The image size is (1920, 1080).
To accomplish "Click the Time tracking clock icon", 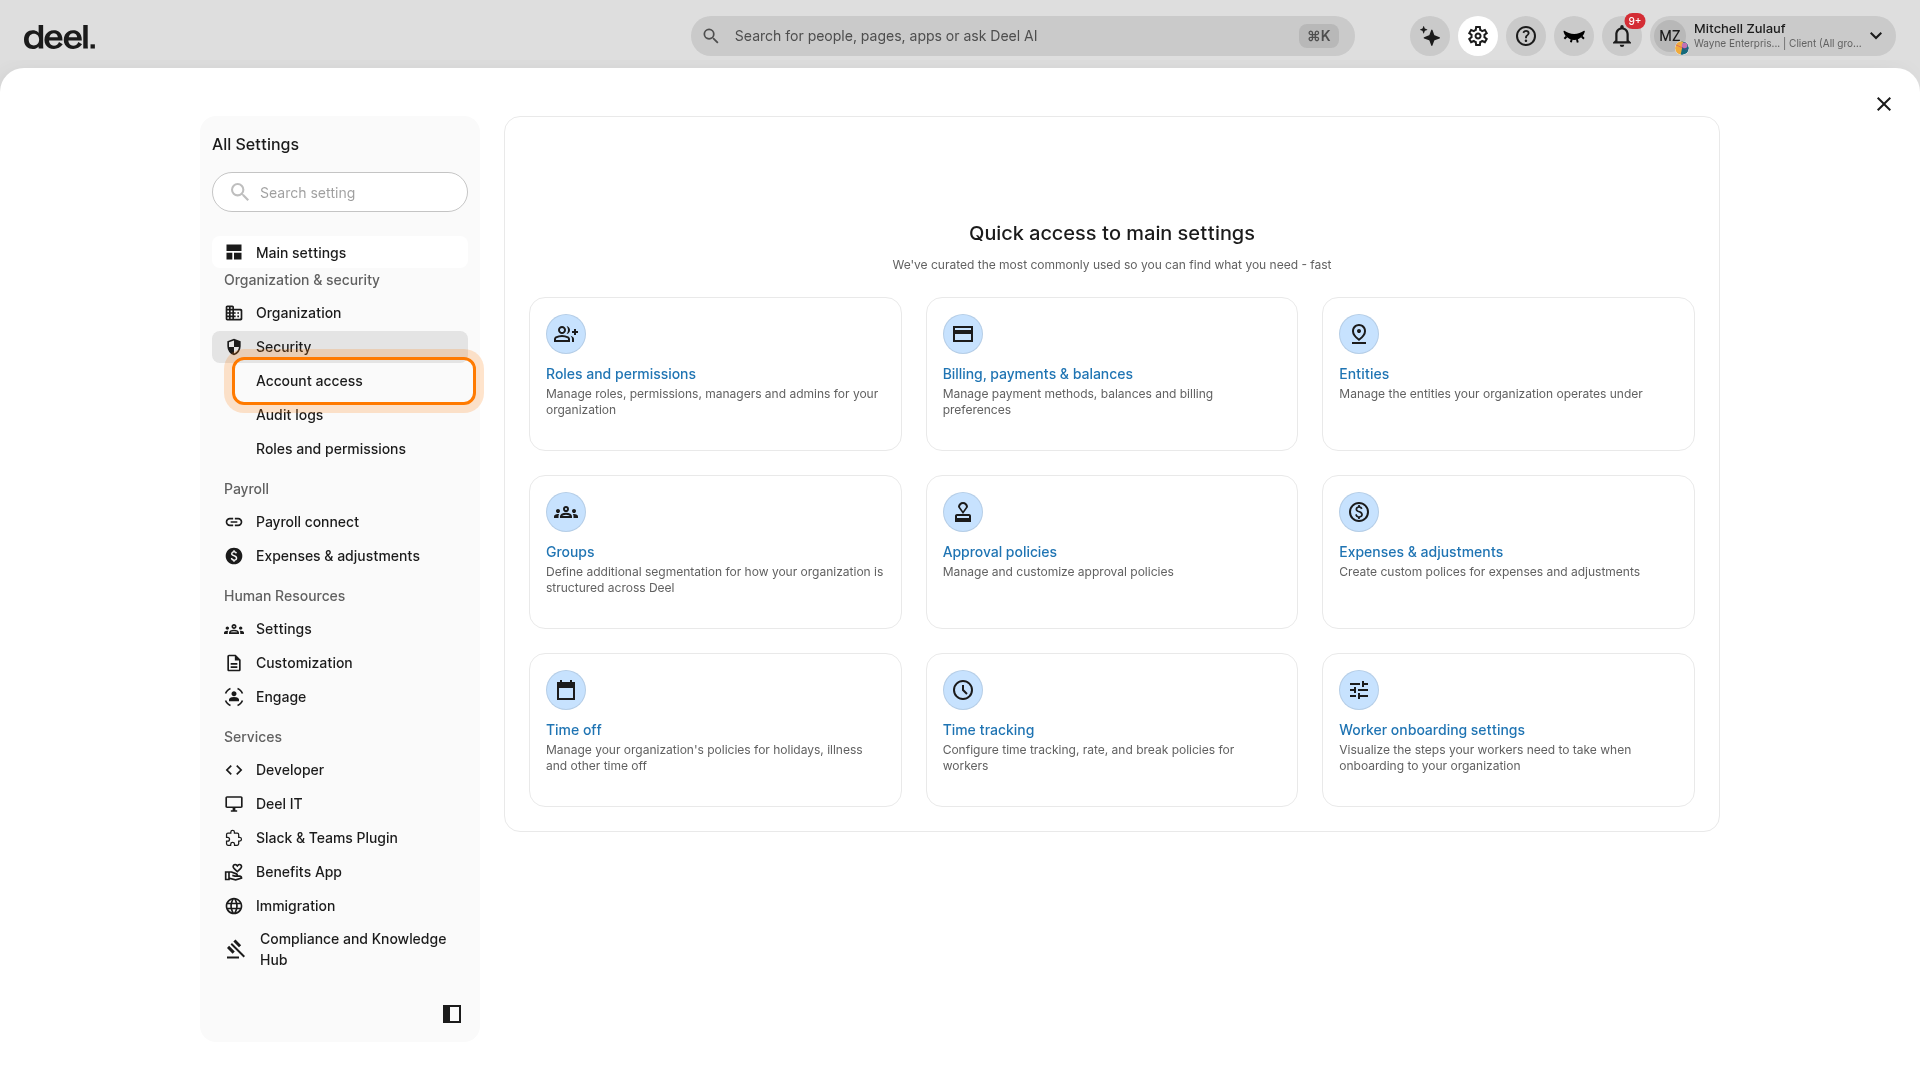I will point(963,690).
